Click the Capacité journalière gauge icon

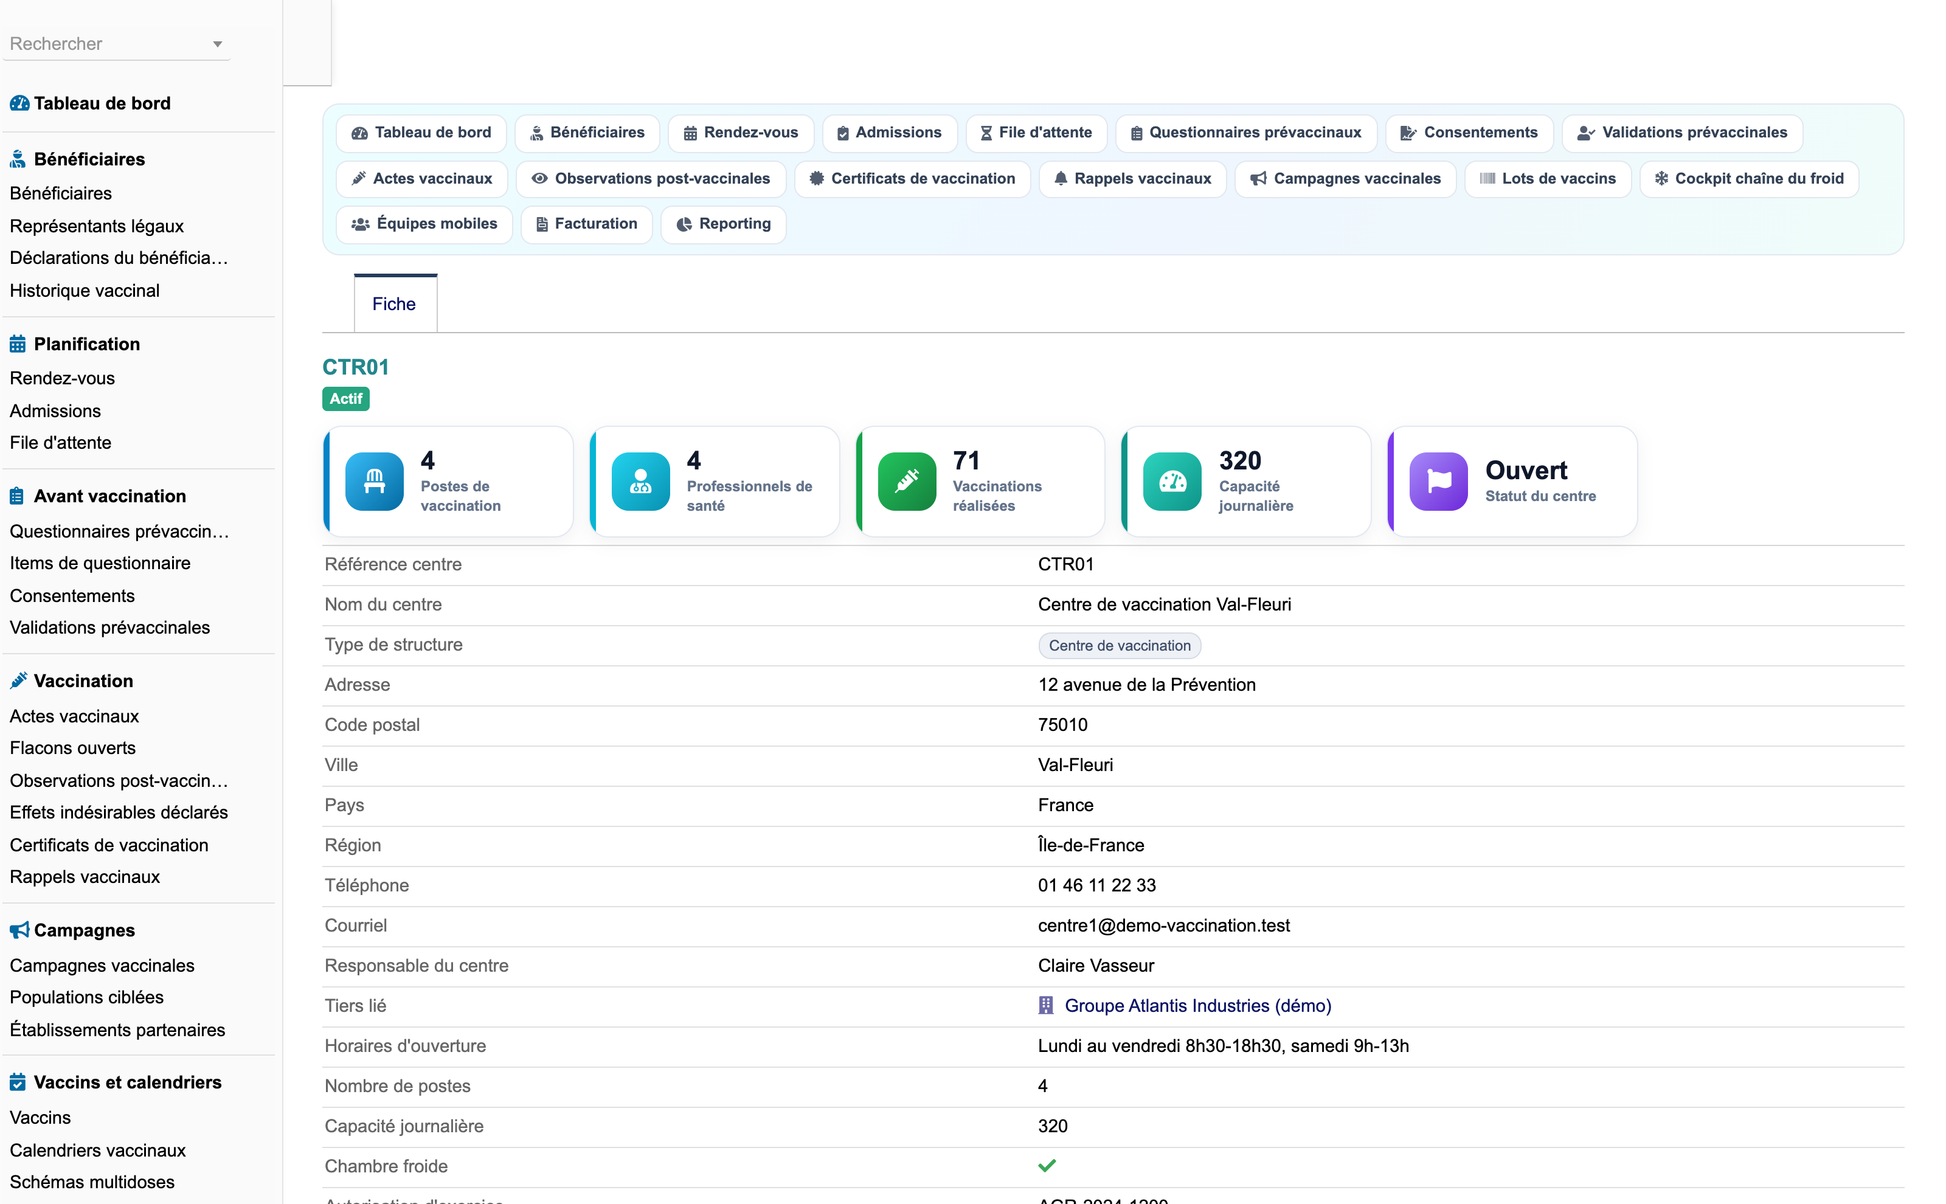click(x=1172, y=482)
